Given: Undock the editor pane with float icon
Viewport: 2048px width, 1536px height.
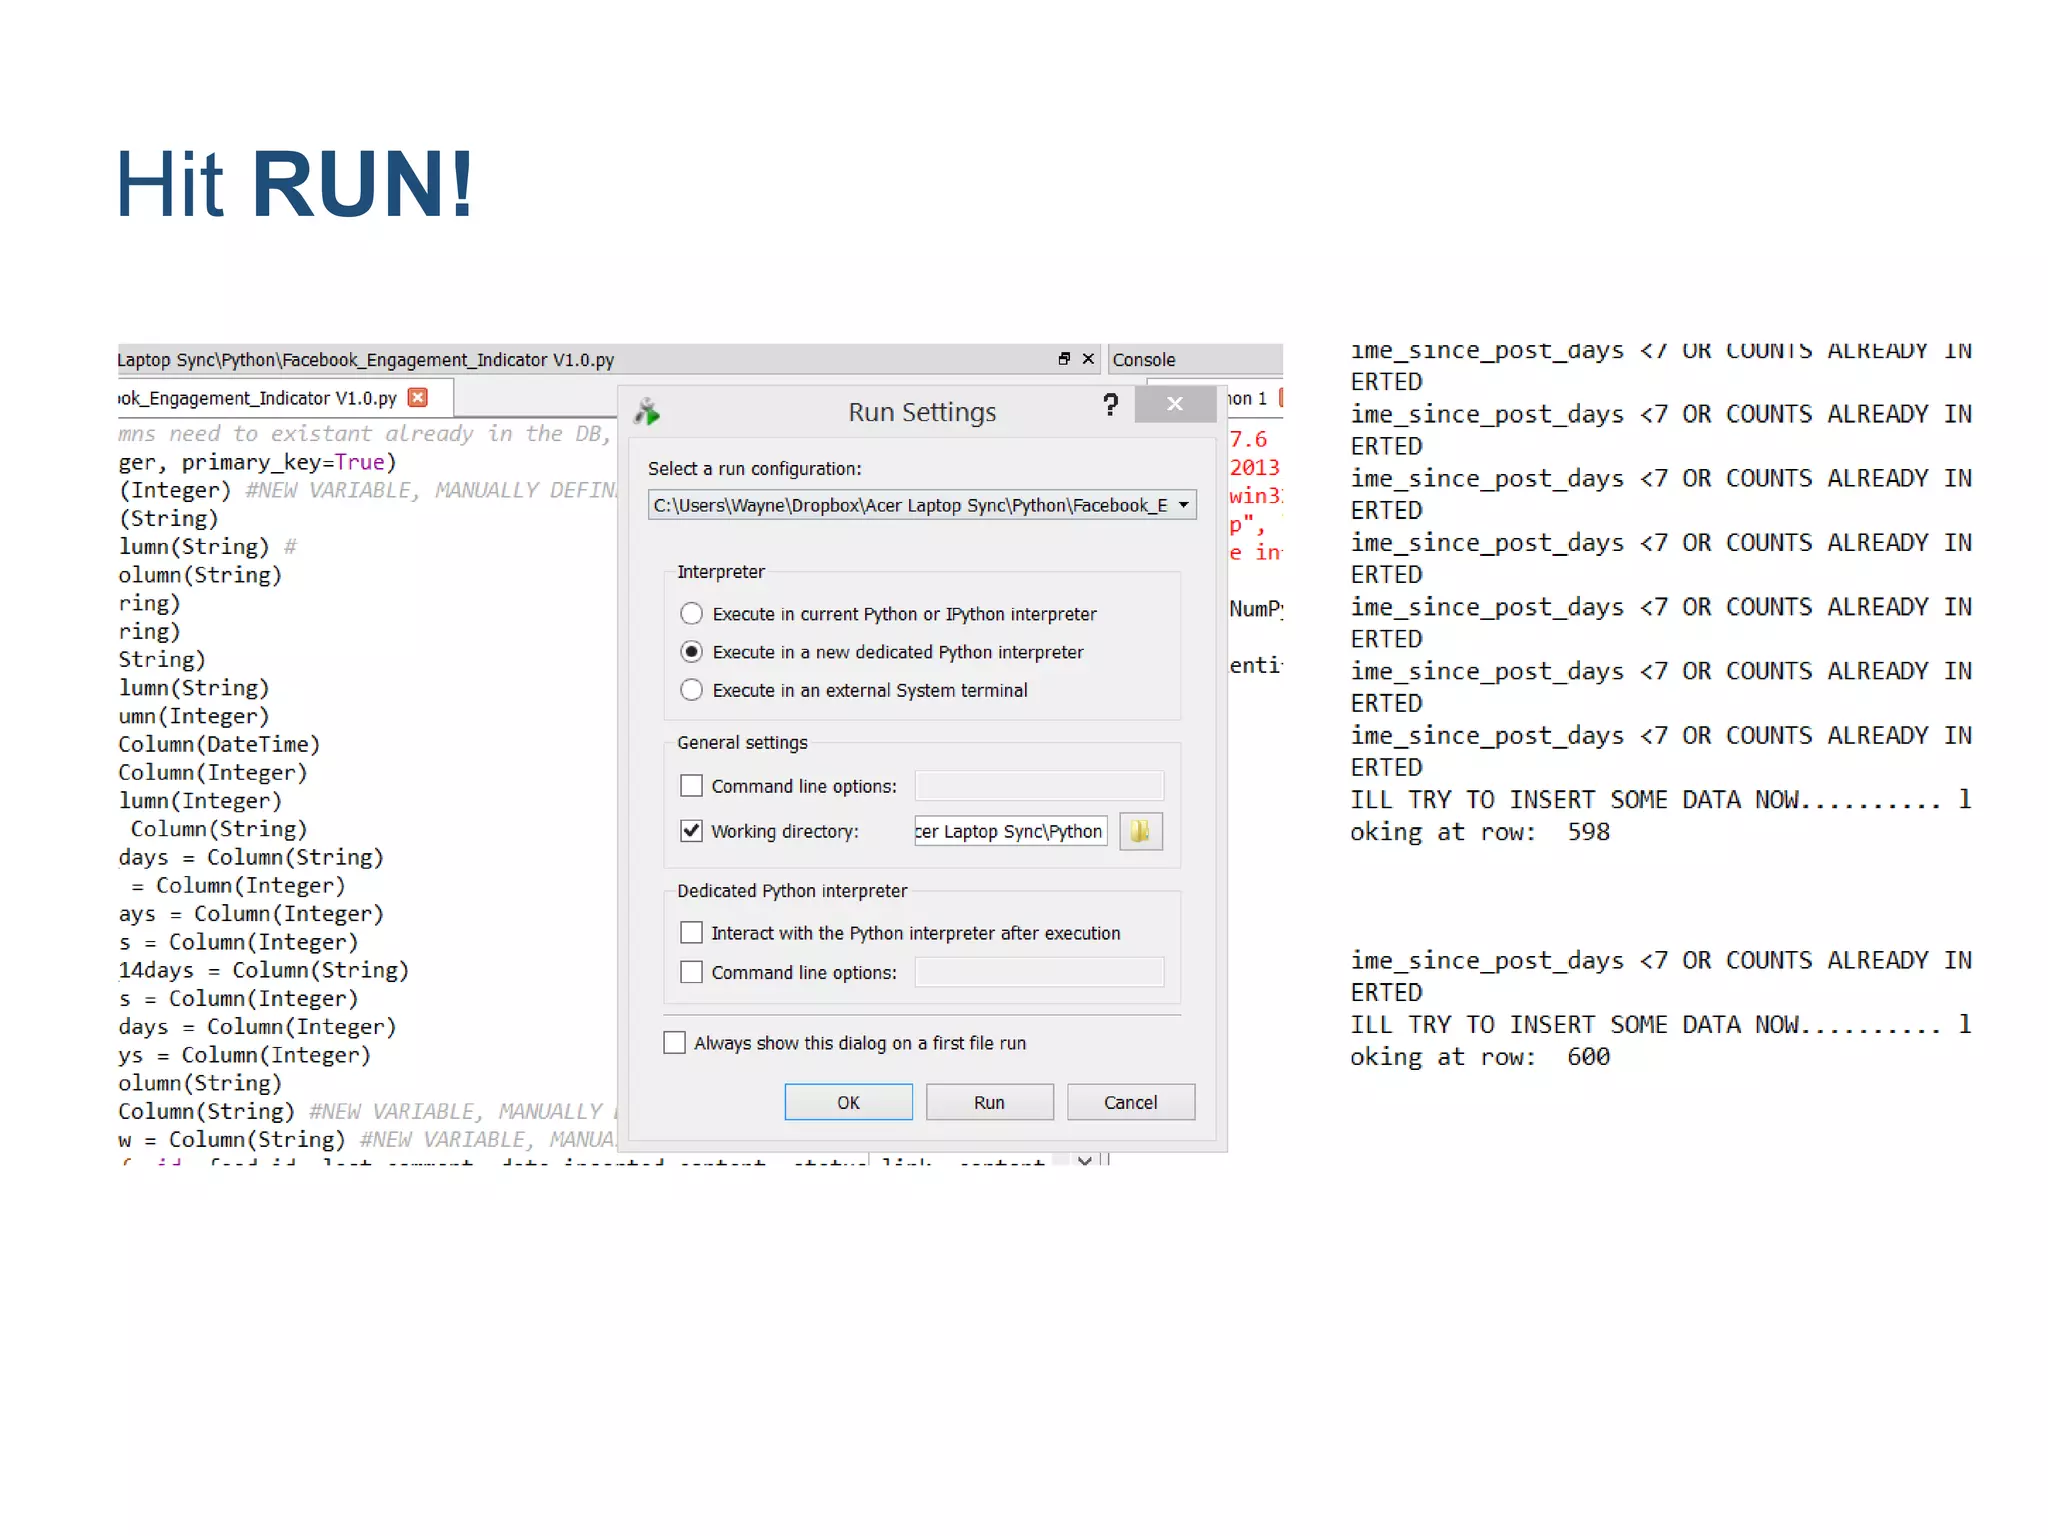Looking at the screenshot, I should click(x=1064, y=359).
